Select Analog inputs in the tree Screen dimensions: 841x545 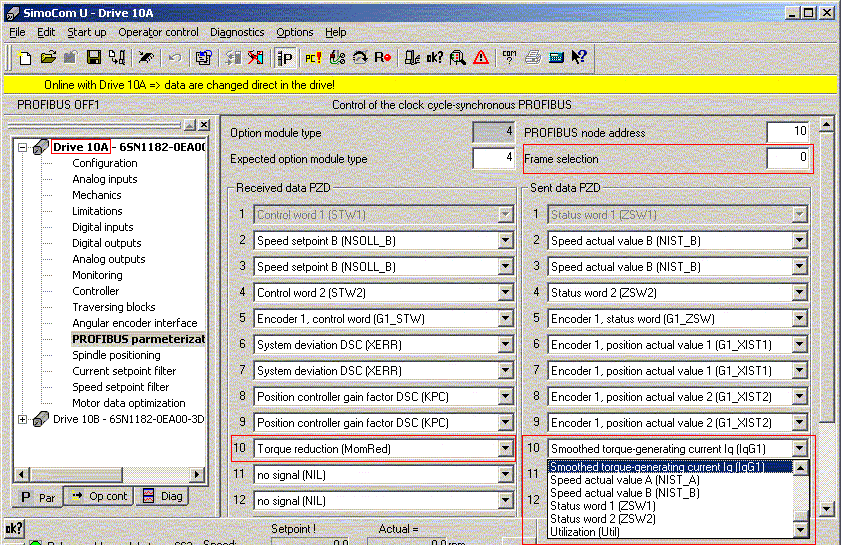[x=105, y=179]
